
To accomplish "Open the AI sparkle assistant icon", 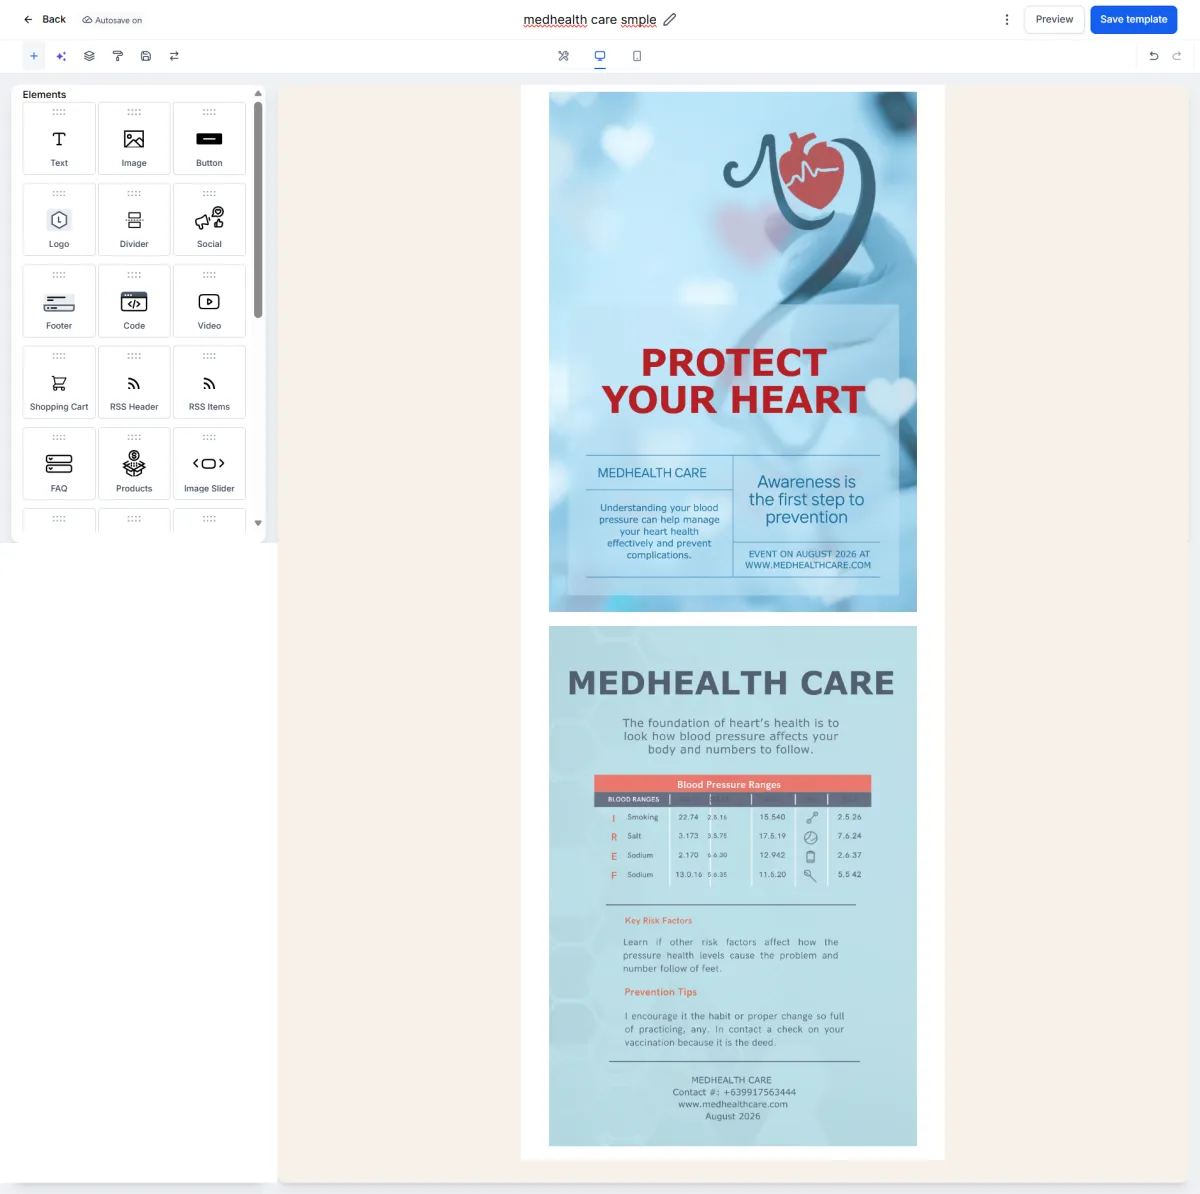I will click(61, 56).
